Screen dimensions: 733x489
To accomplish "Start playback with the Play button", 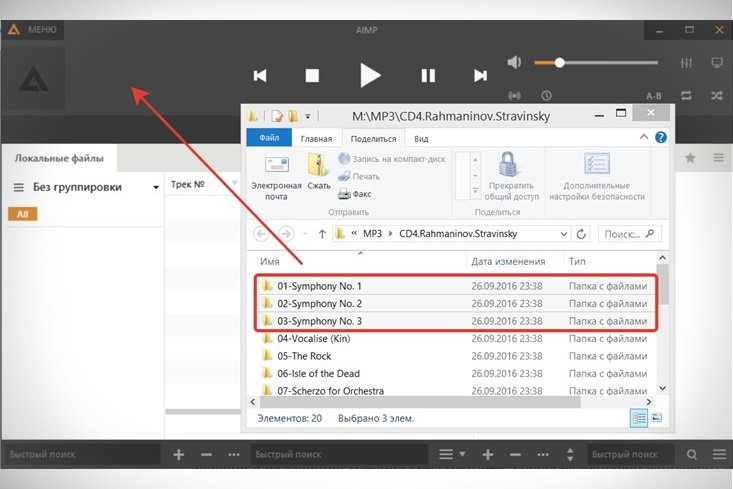I will [x=370, y=75].
